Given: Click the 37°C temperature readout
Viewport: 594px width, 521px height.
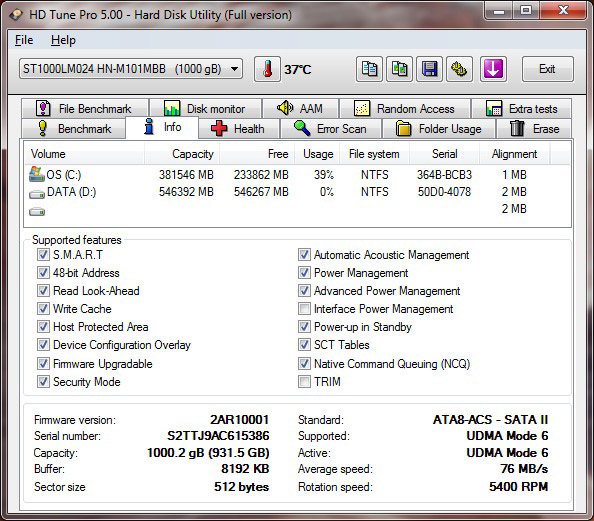Looking at the screenshot, I should [298, 69].
